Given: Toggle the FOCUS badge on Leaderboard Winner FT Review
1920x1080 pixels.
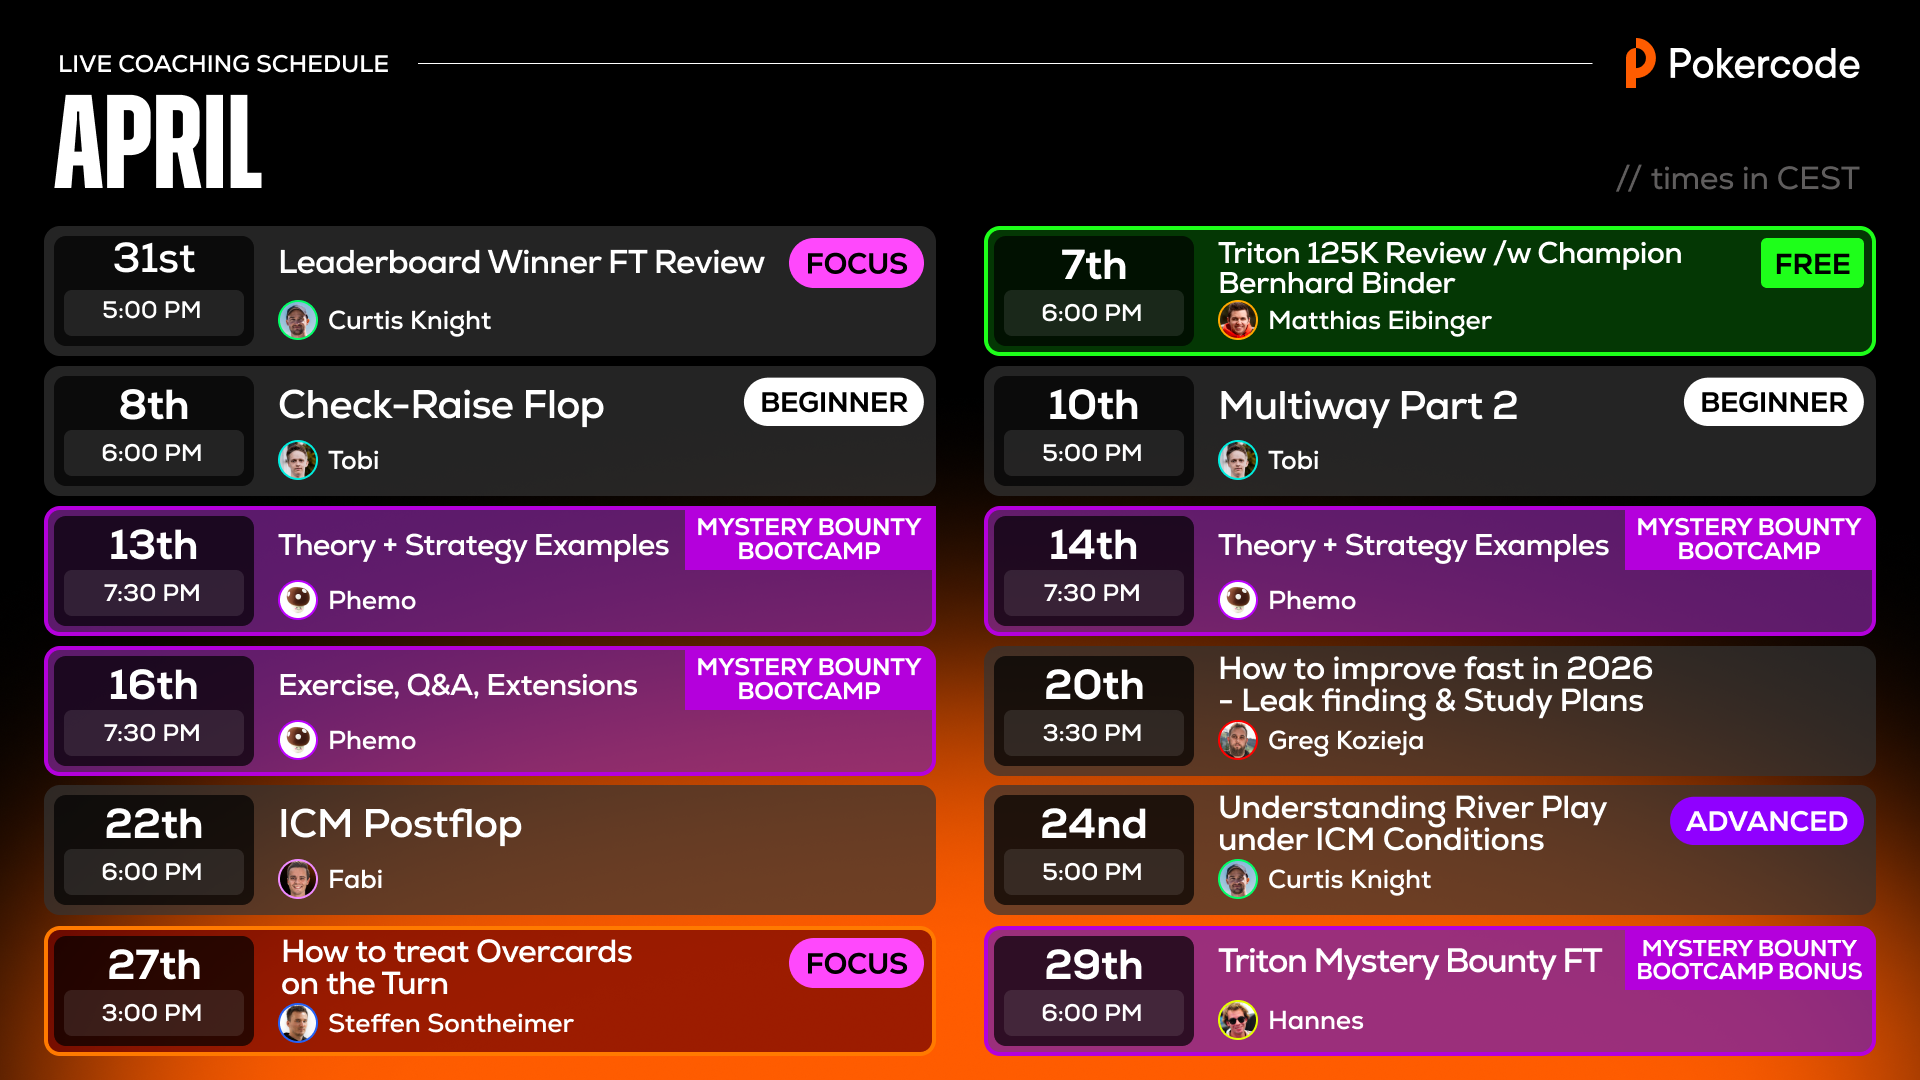Looking at the screenshot, I should coord(855,263).
